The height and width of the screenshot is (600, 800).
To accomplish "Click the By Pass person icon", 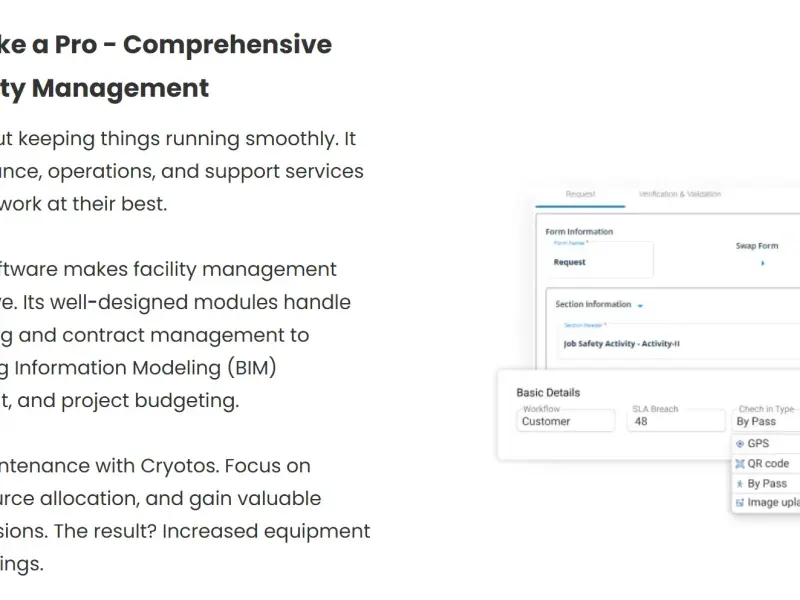I will pos(739,484).
